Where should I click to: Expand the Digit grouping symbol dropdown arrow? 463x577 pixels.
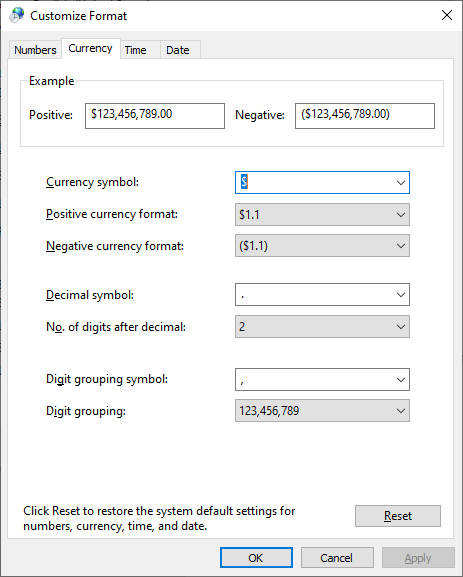[x=400, y=379]
